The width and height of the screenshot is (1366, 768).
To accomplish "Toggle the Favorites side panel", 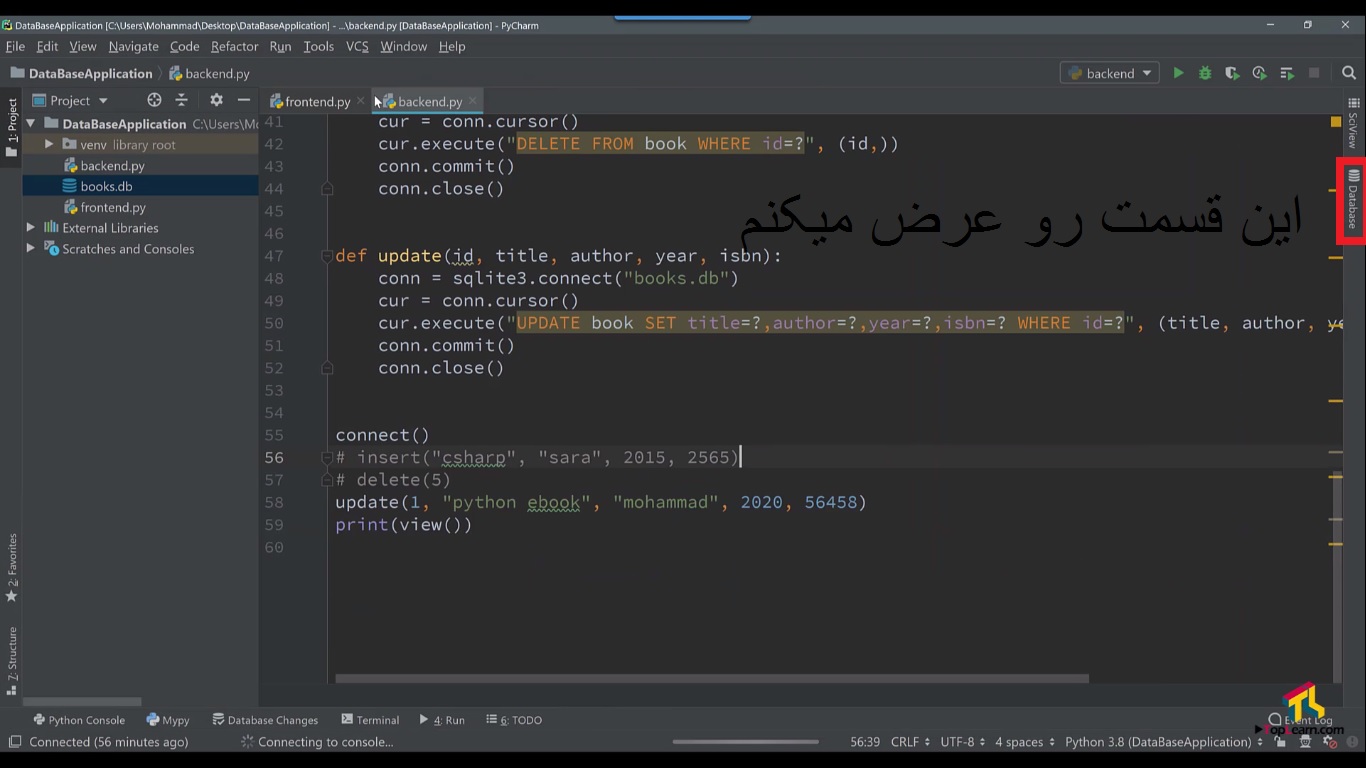I will (12, 567).
